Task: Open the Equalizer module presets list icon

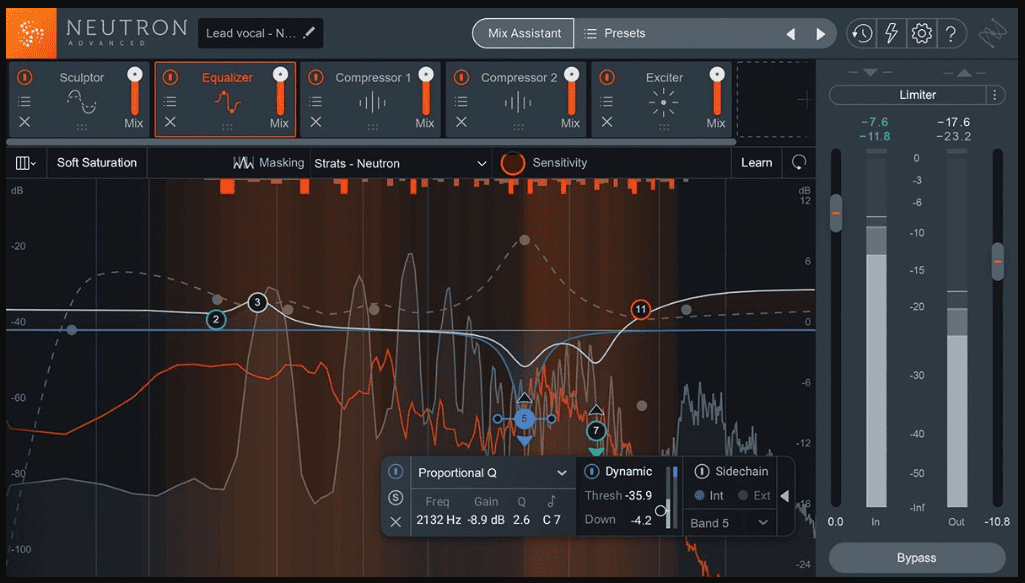Action: pos(170,101)
